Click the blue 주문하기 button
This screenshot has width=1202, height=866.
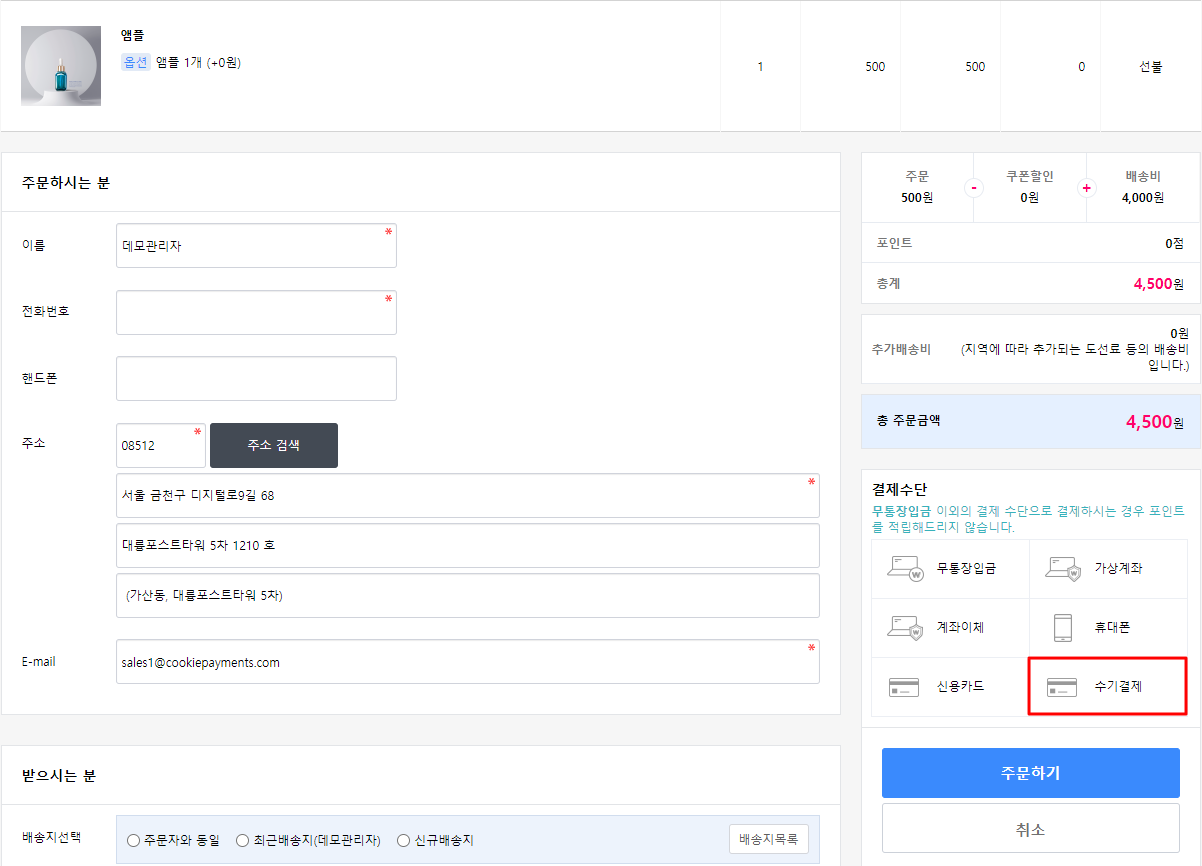1030,773
